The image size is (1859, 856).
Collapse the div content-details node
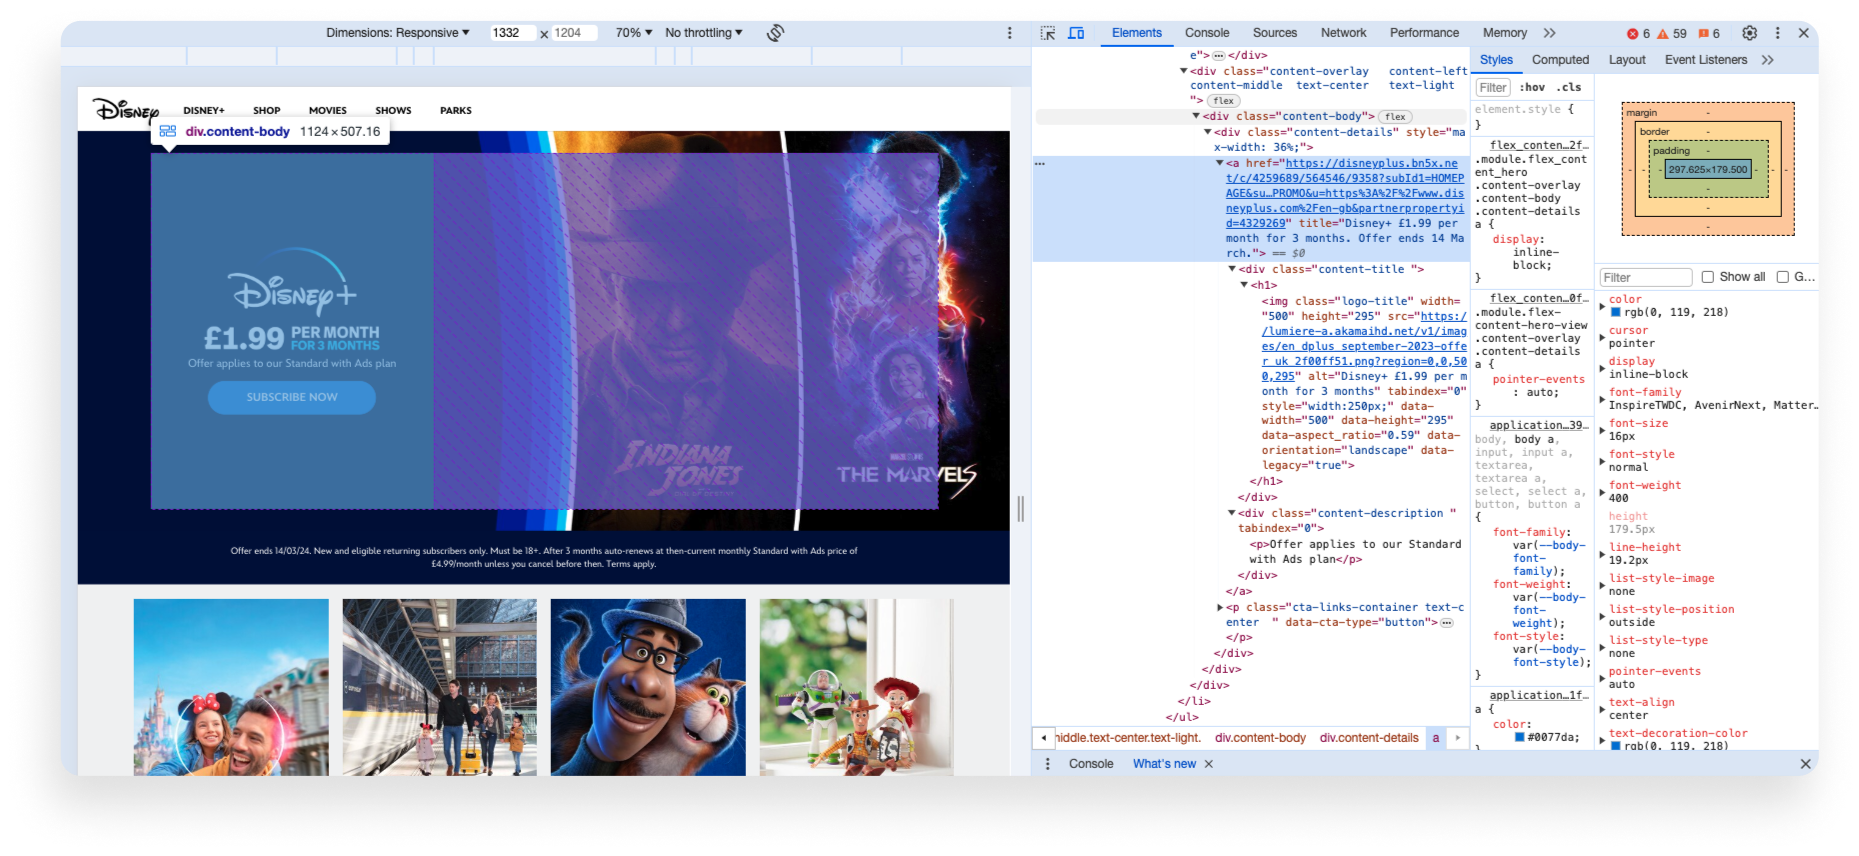tap(1208, 132)
